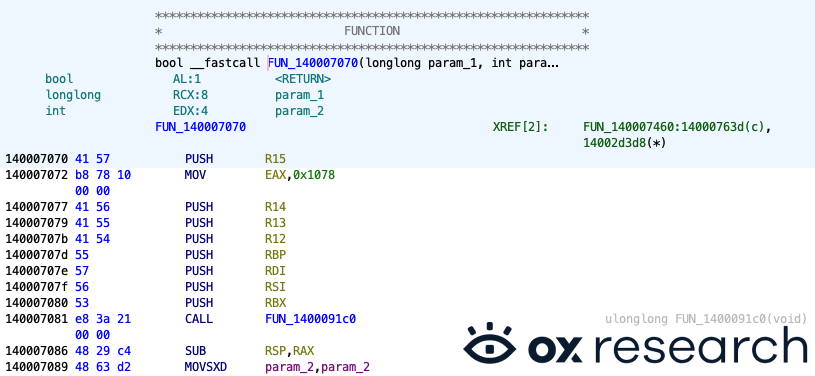This screenshot has width=815, height=376.
Task: Select the EDX:4 storage entry
Action: point(190,111)
